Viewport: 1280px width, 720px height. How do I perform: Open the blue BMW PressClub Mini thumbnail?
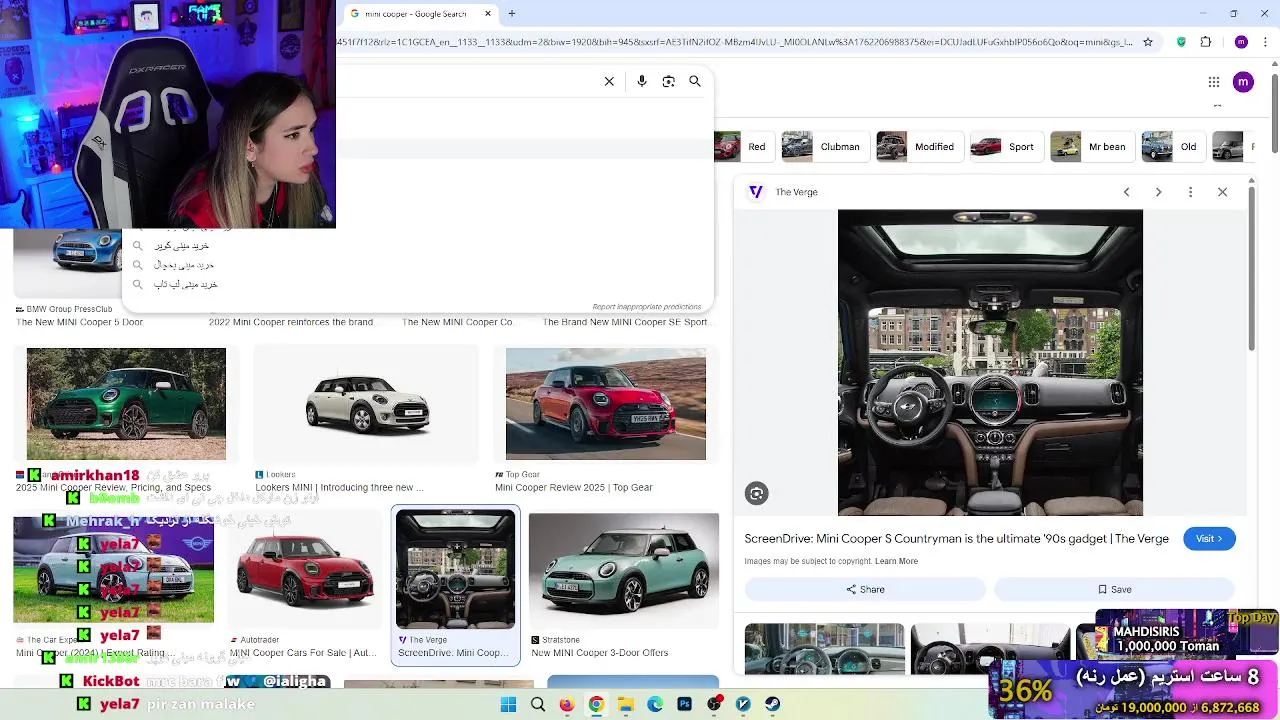(x=70, y=264)
